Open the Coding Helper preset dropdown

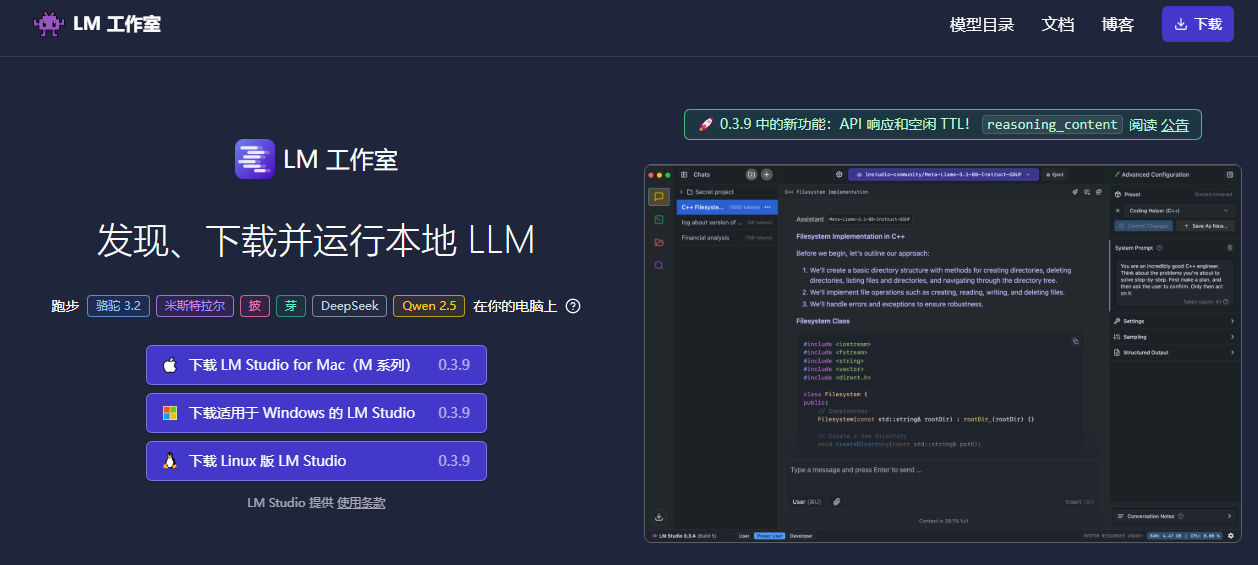coord(1173,211)
